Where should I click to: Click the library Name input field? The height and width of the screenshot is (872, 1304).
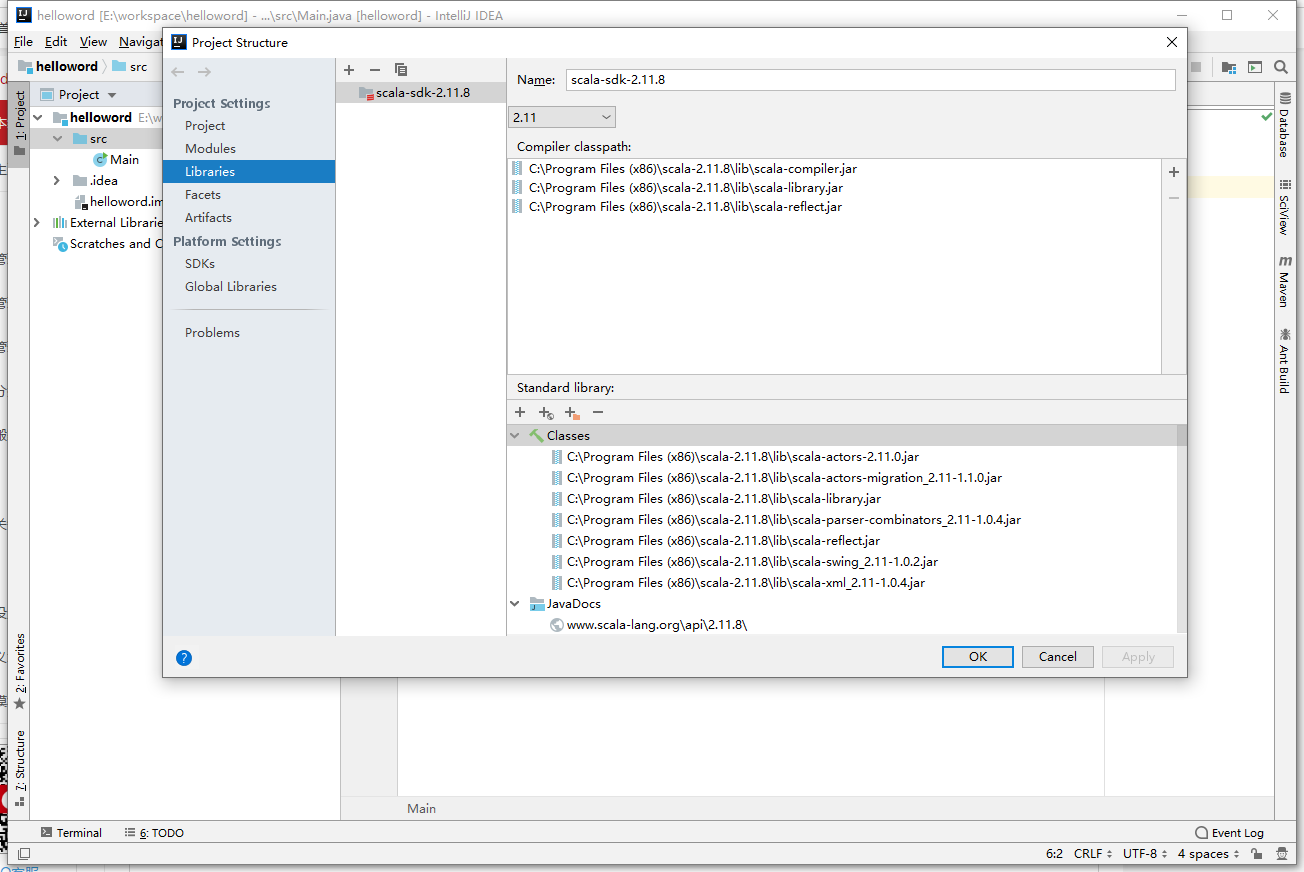click(870, 80)
